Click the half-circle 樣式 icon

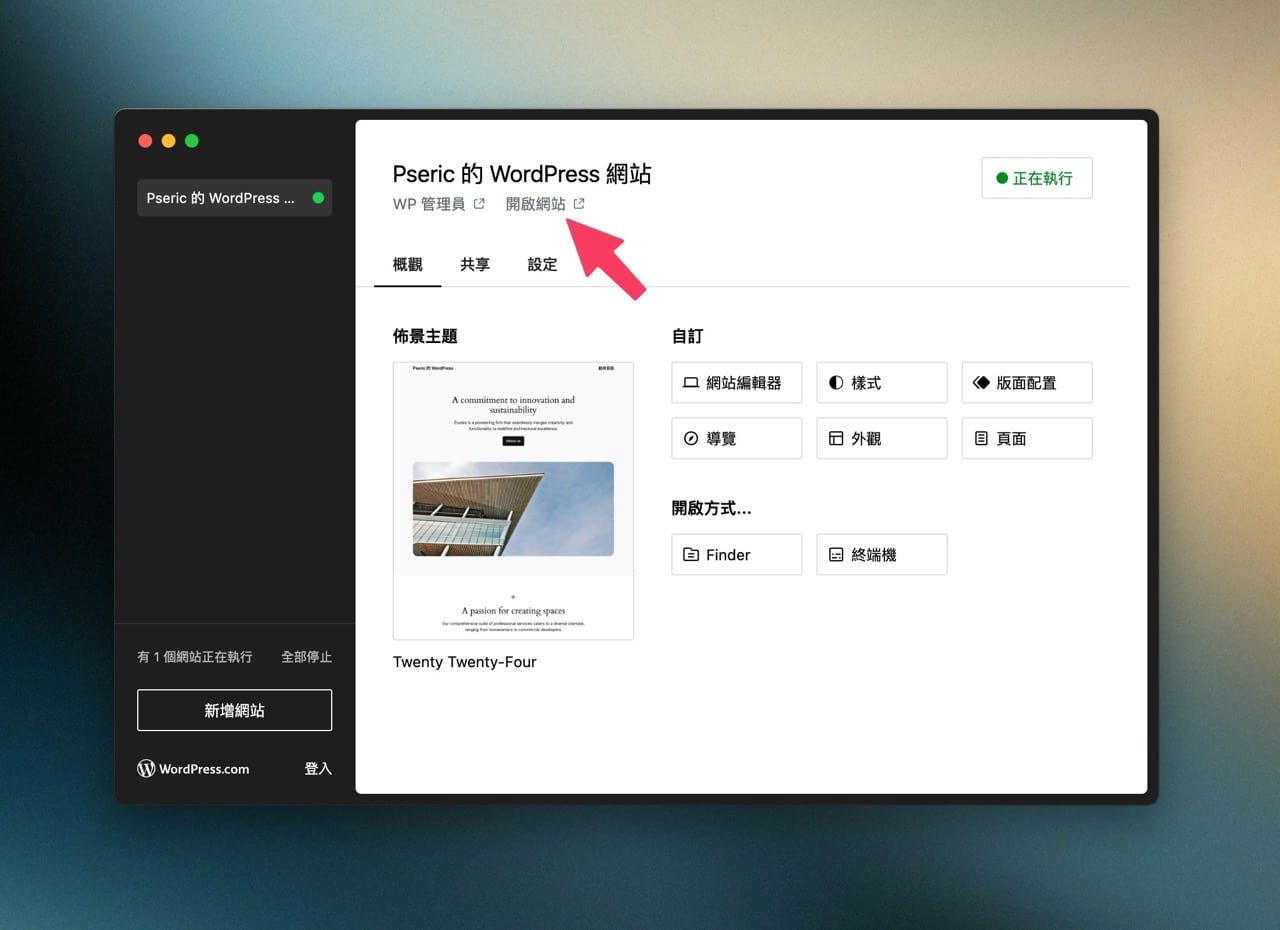coord(836,383)
